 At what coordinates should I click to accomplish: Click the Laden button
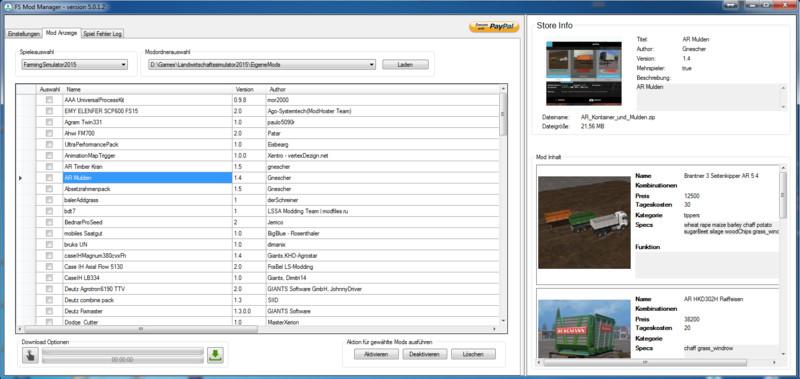point(405,65)
